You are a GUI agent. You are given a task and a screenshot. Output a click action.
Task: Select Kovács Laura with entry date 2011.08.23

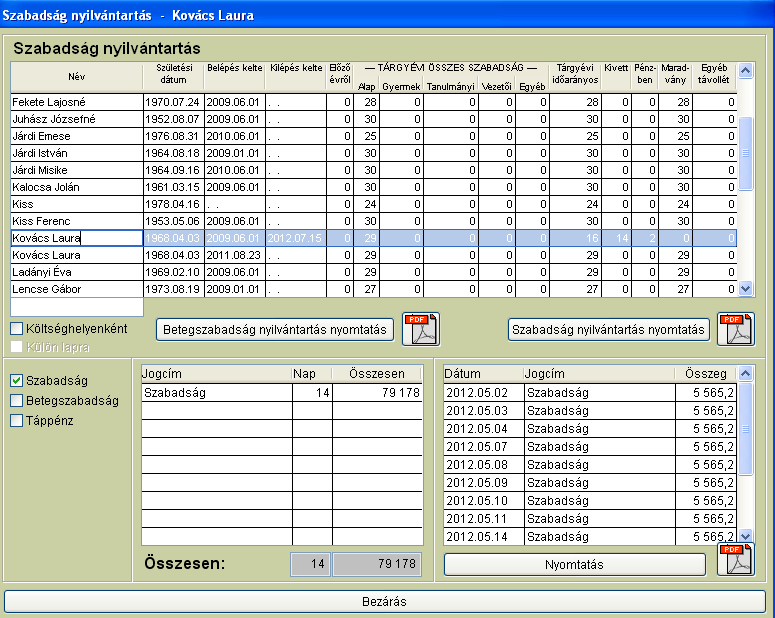(x=374, y=255)
